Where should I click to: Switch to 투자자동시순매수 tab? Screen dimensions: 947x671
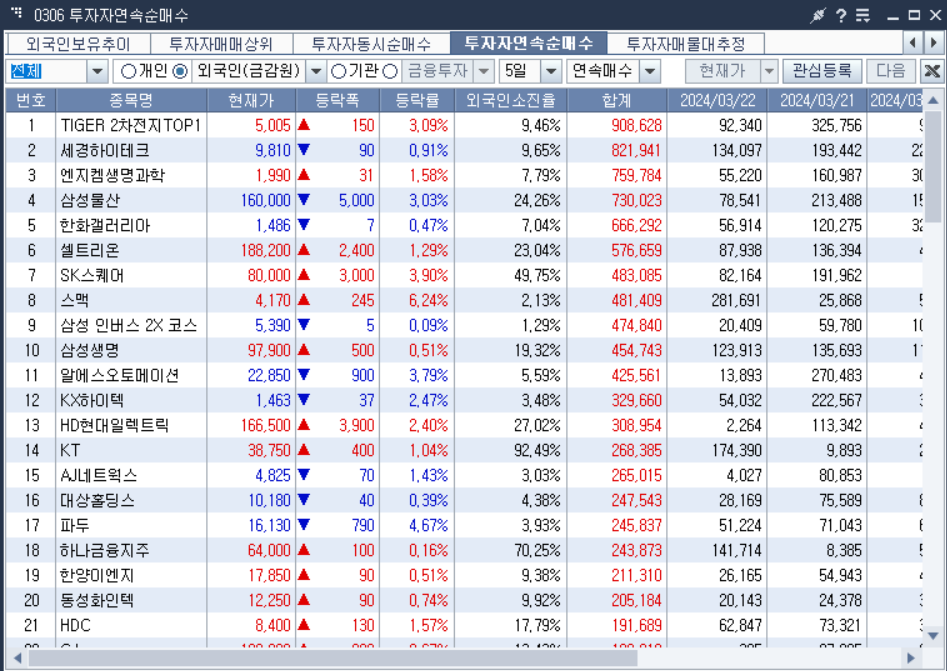click(x=371, y=44)
